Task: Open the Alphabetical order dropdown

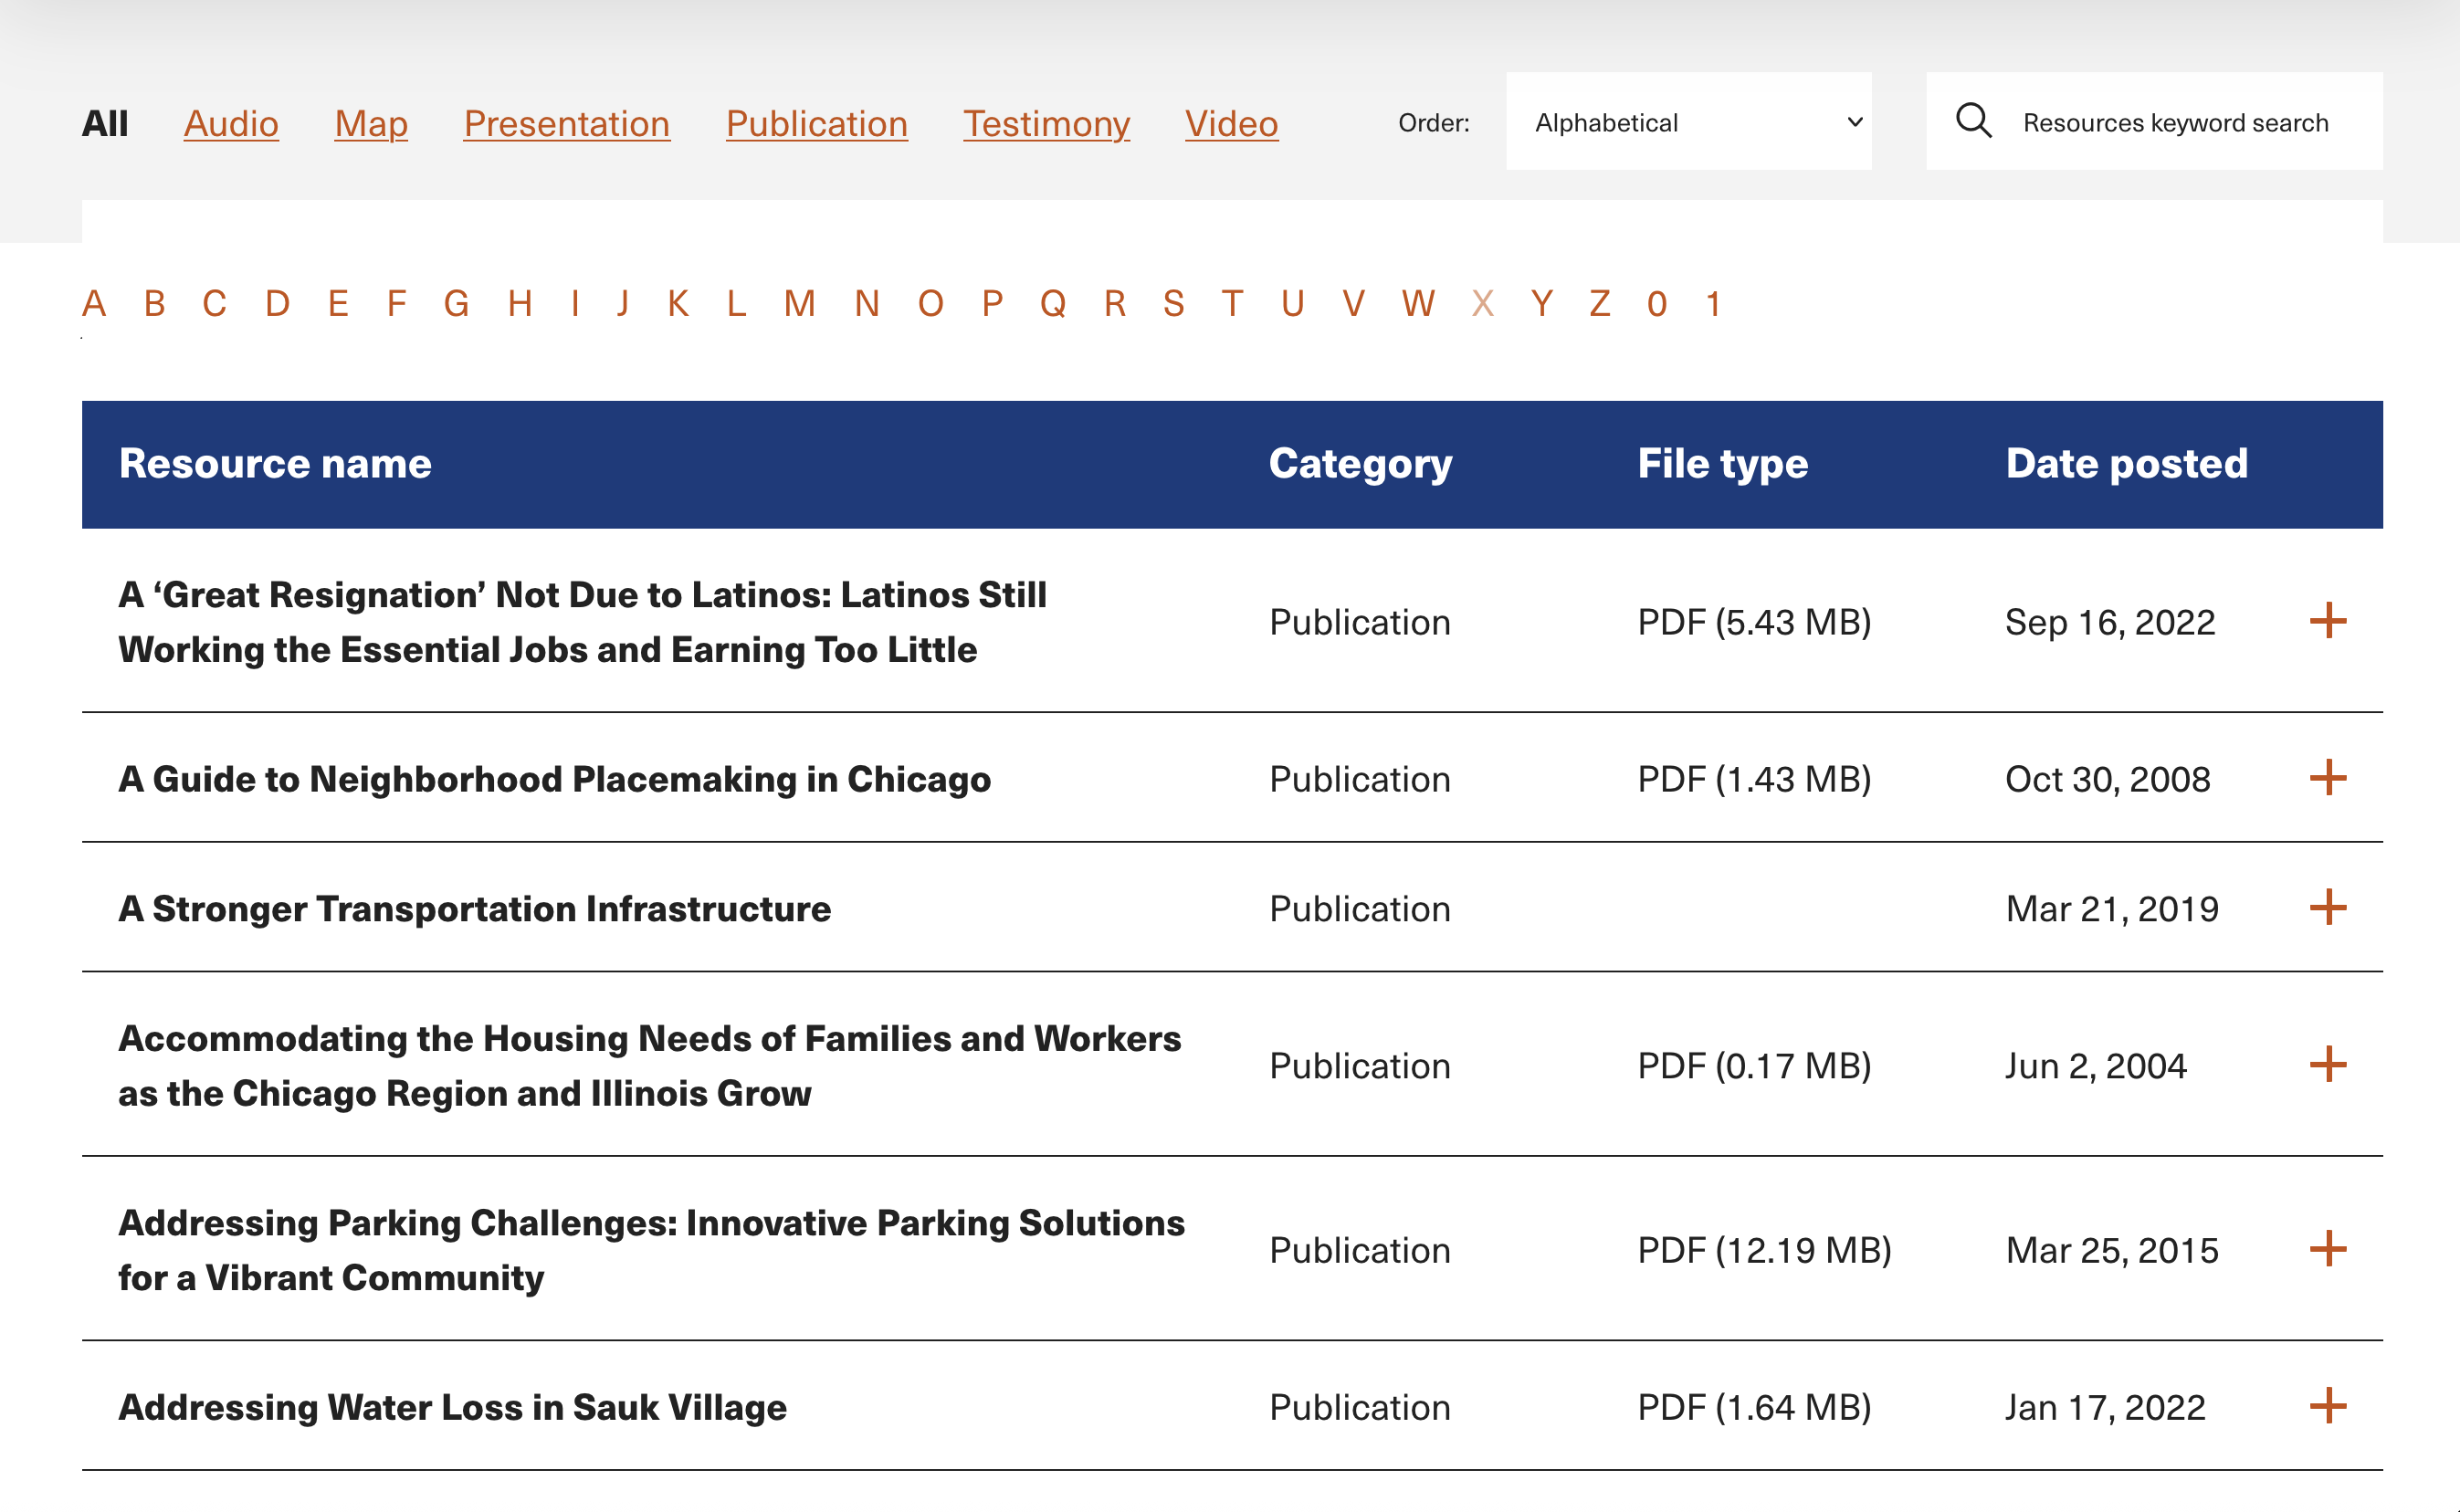Action: [x=1688, y=122]
